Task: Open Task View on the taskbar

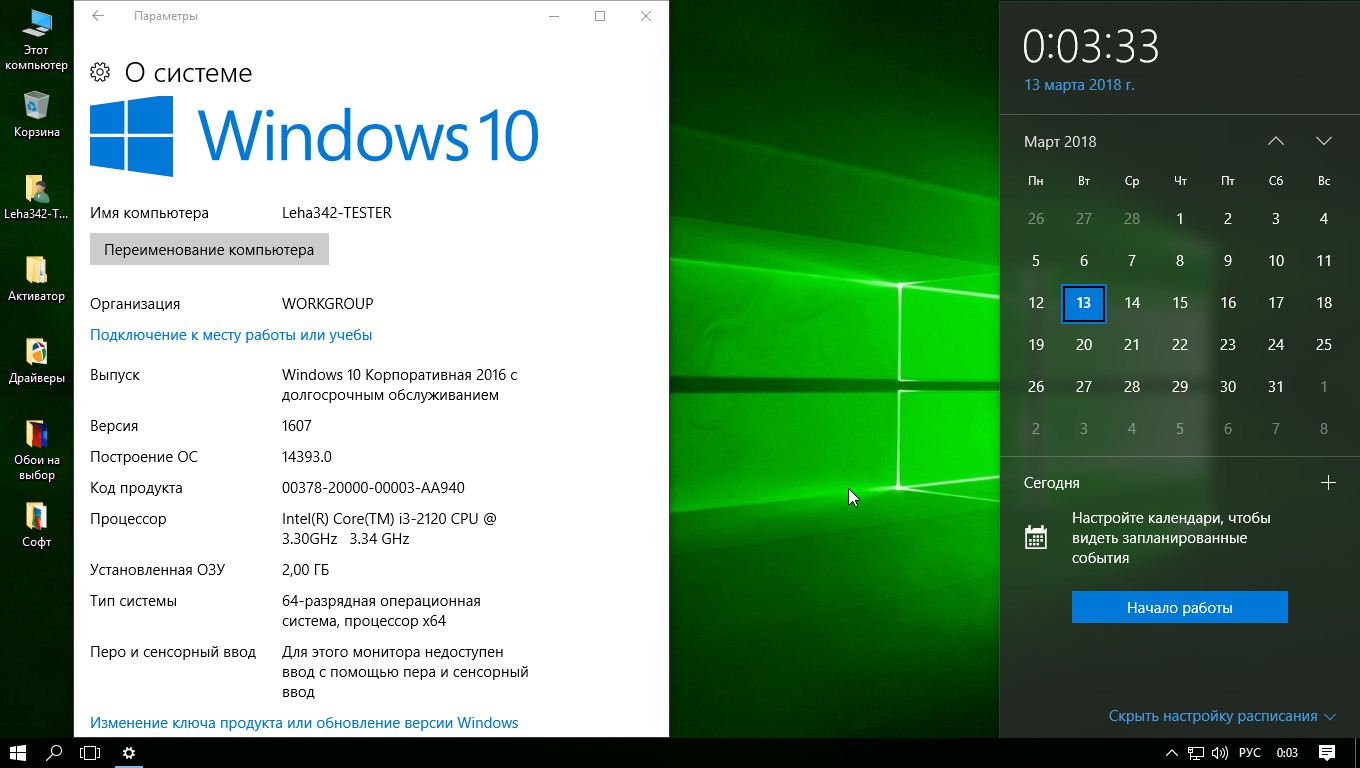Action: click(x=90, y=752)
